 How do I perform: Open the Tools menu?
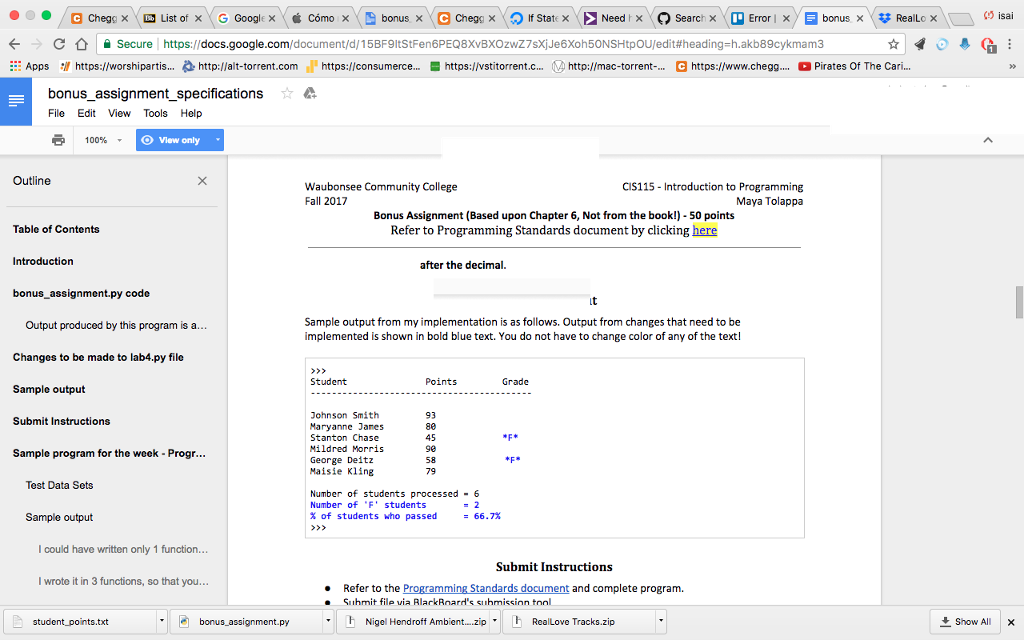[x=153, y=113]
